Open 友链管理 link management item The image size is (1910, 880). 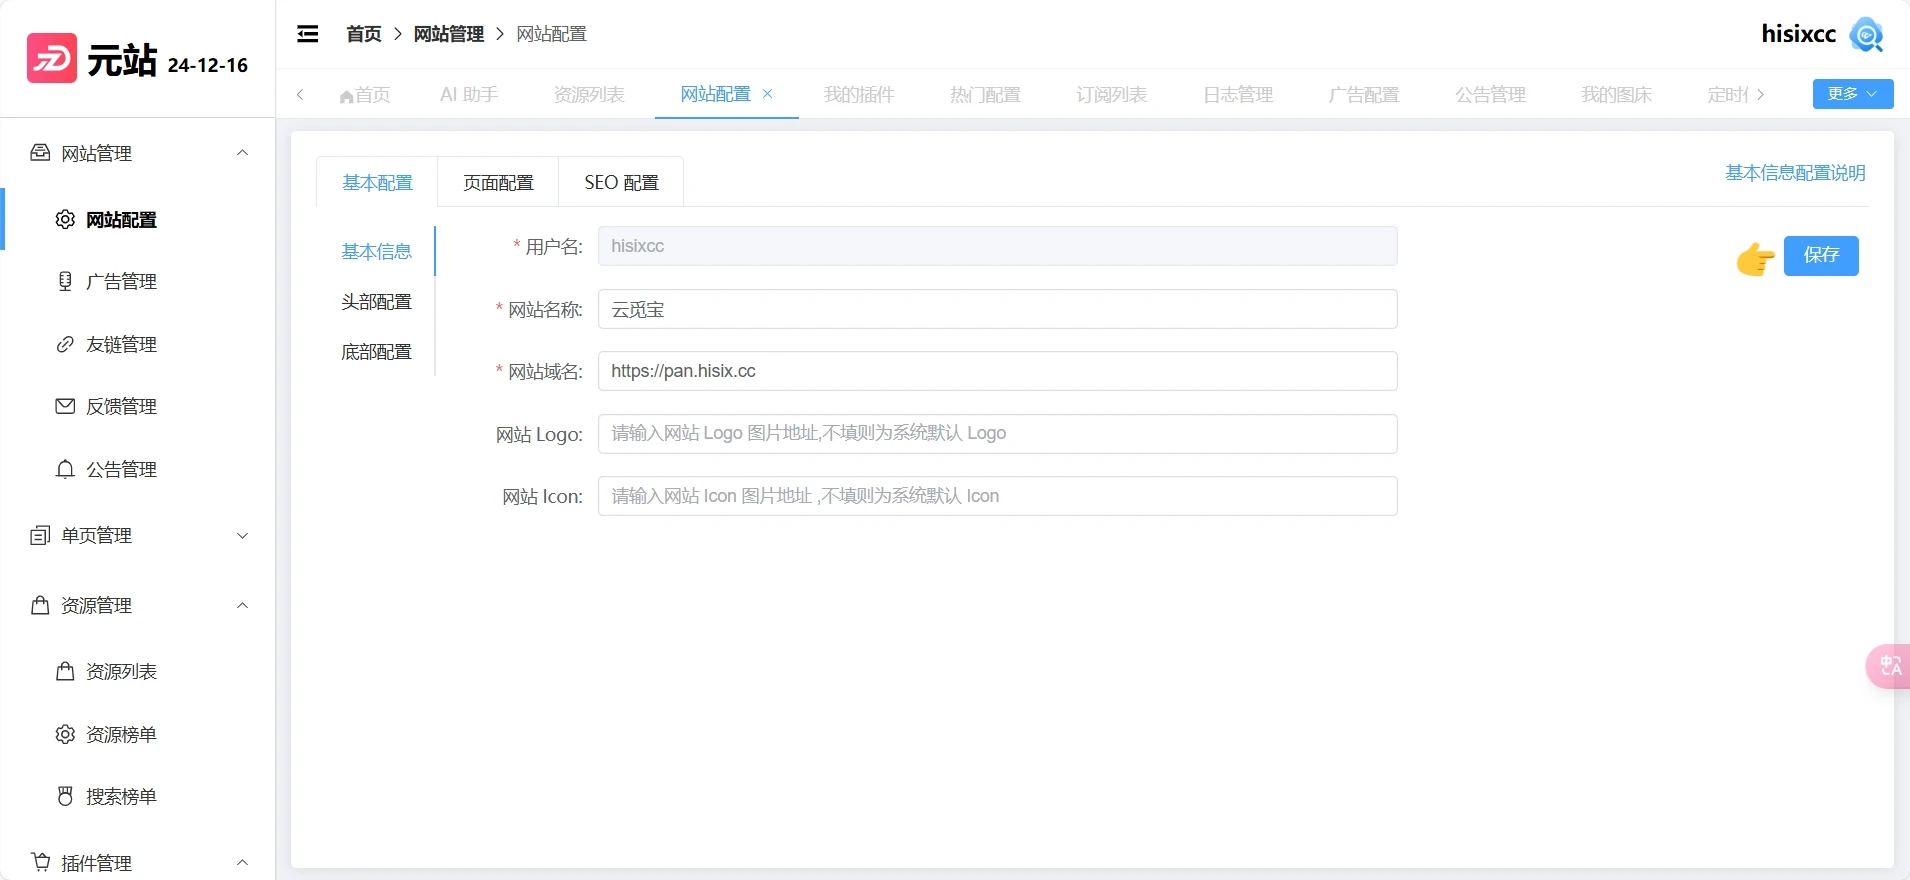(x=121, y=345)
